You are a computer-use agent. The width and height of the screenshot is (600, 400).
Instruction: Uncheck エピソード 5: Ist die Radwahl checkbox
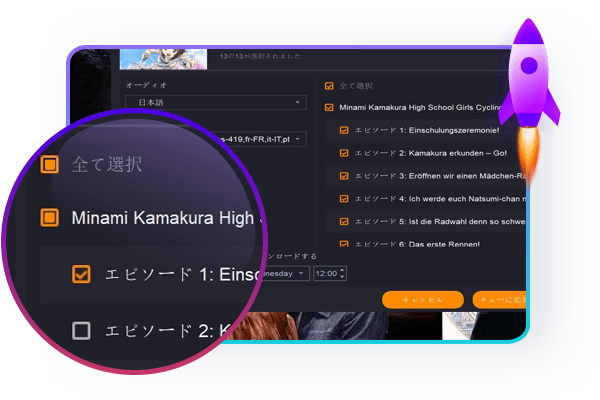coord(344,221)
